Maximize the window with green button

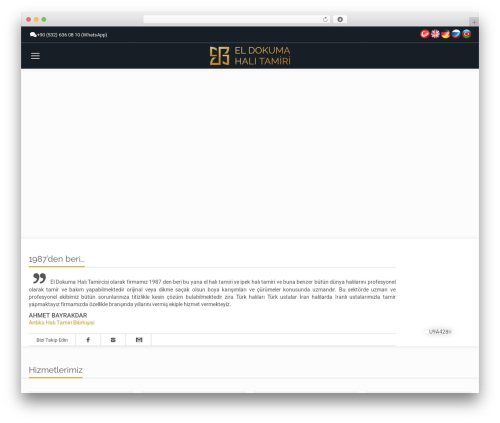pyautogui.click(x=44, y=19)
